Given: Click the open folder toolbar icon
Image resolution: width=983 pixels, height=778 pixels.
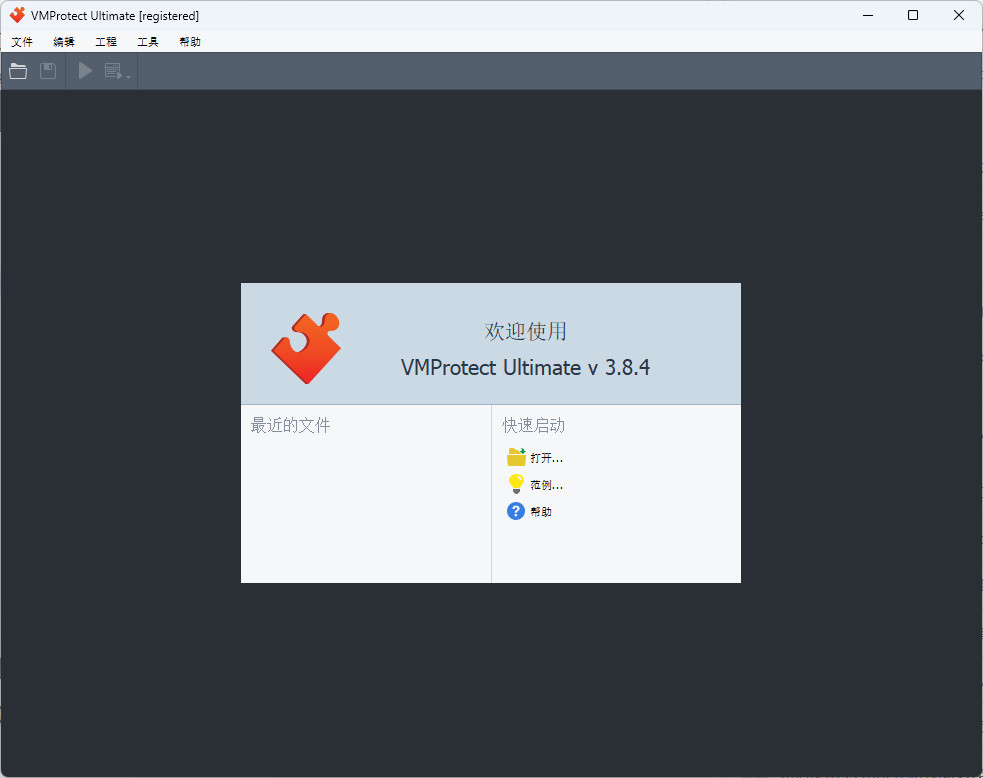Looking at the screenshot, I should pyautogui.click(x=18, y=71).
